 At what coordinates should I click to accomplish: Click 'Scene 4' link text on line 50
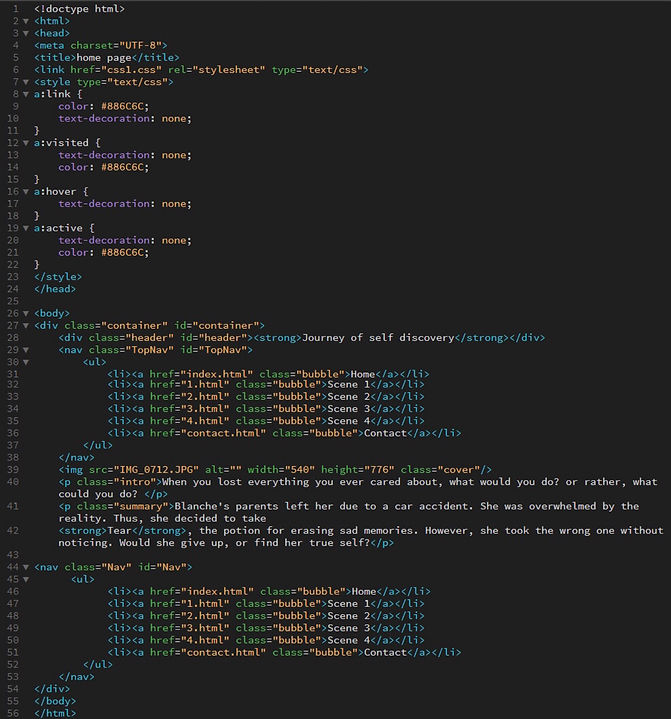point(349,640)
